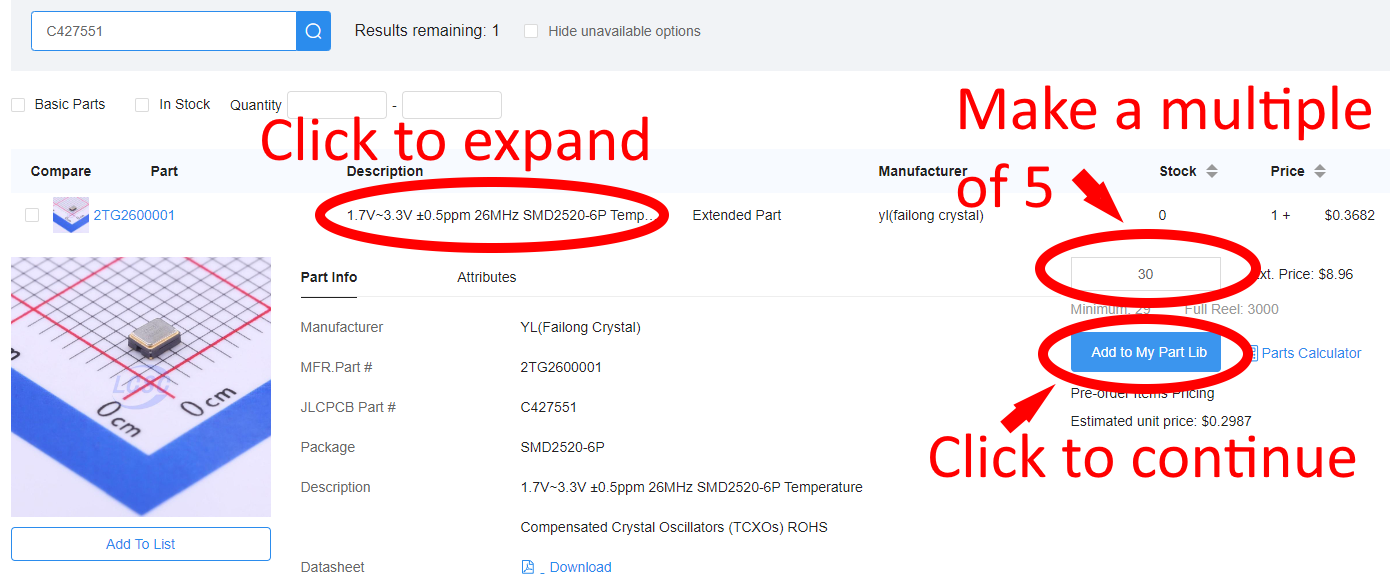Tick the Compare checkbox for 2TG2600001
Screen dimensions: 1390x574
point(32,215)
